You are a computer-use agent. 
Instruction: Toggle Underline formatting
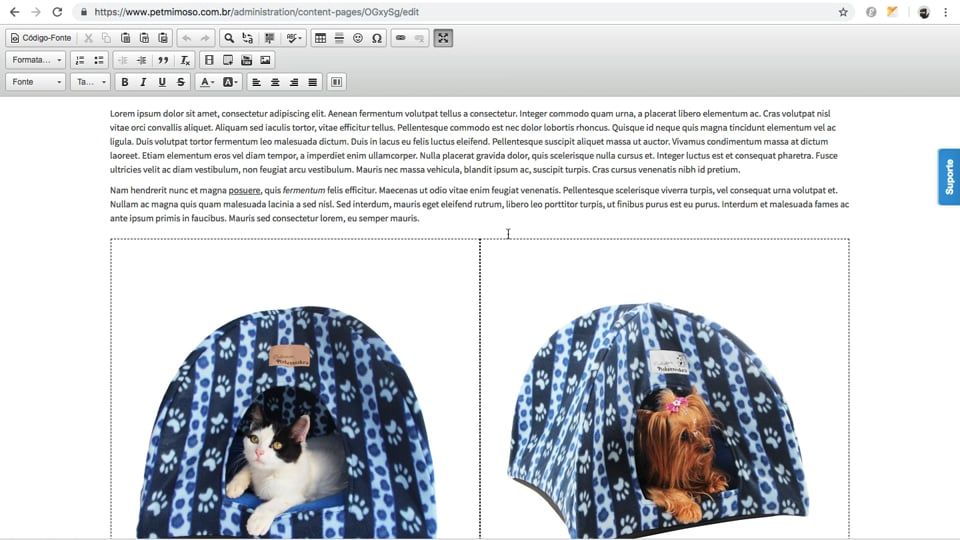pos(162,82)
